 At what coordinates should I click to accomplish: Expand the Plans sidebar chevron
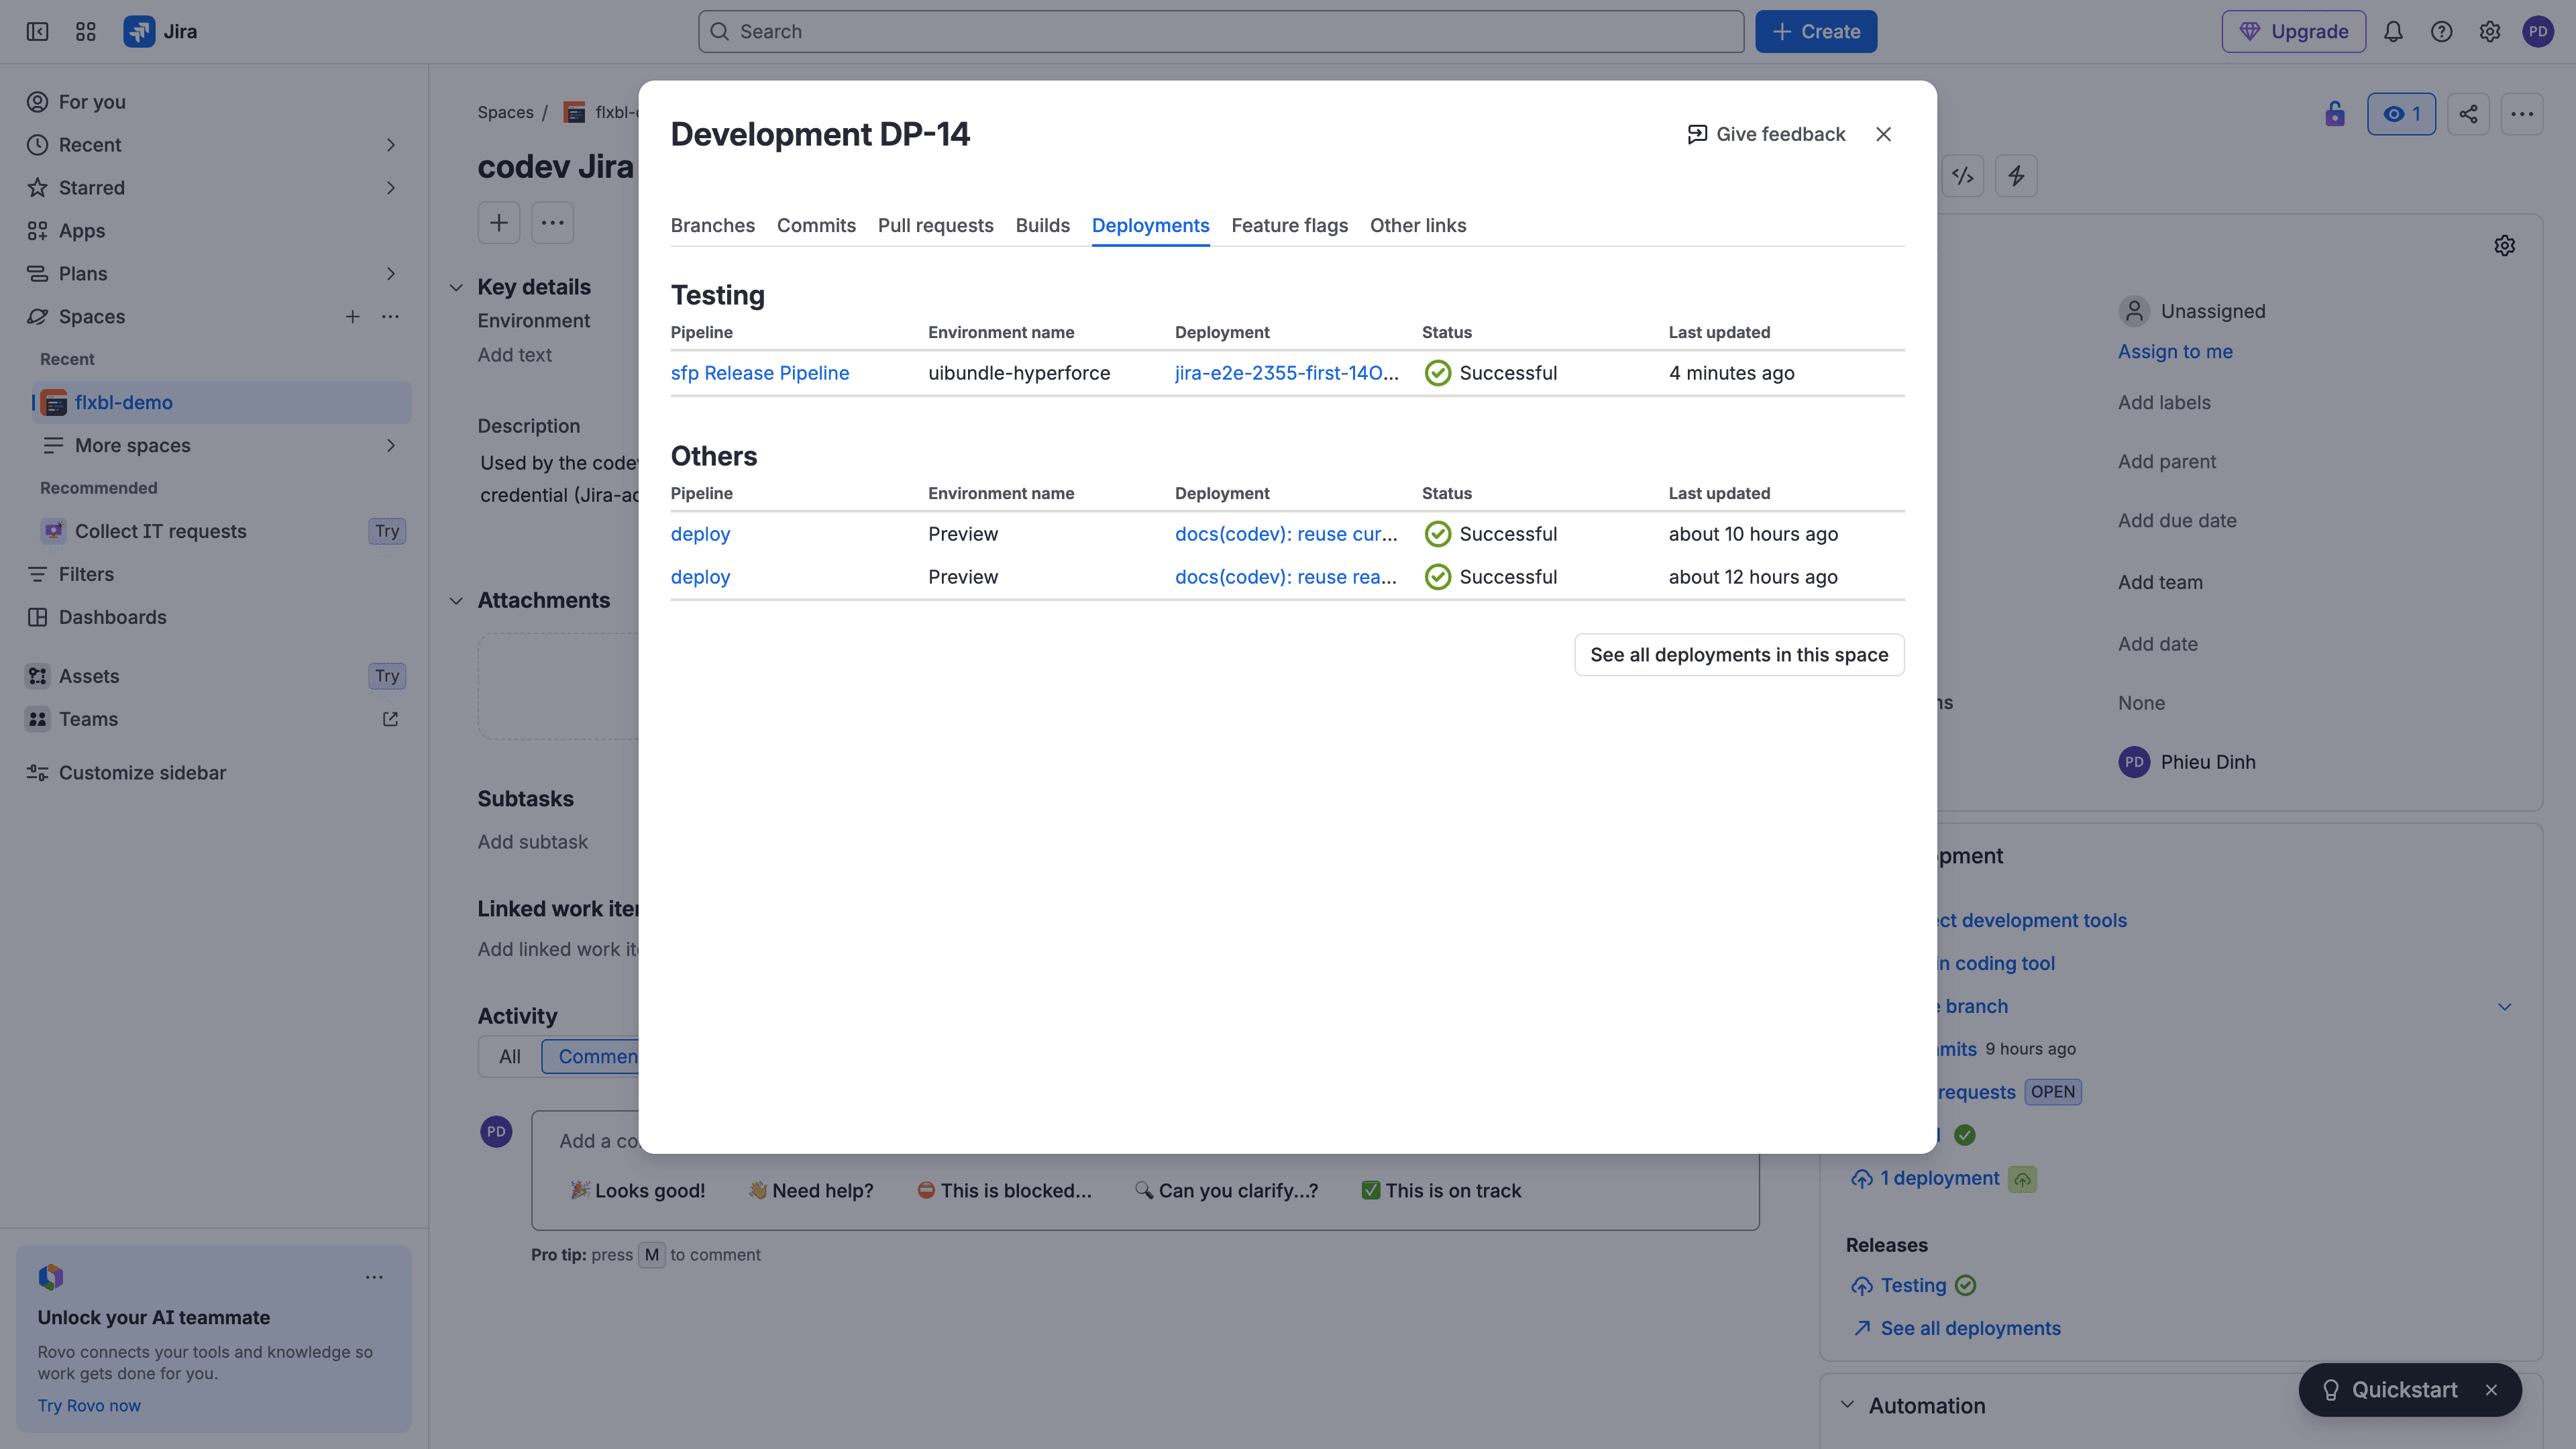coord(390,274)
